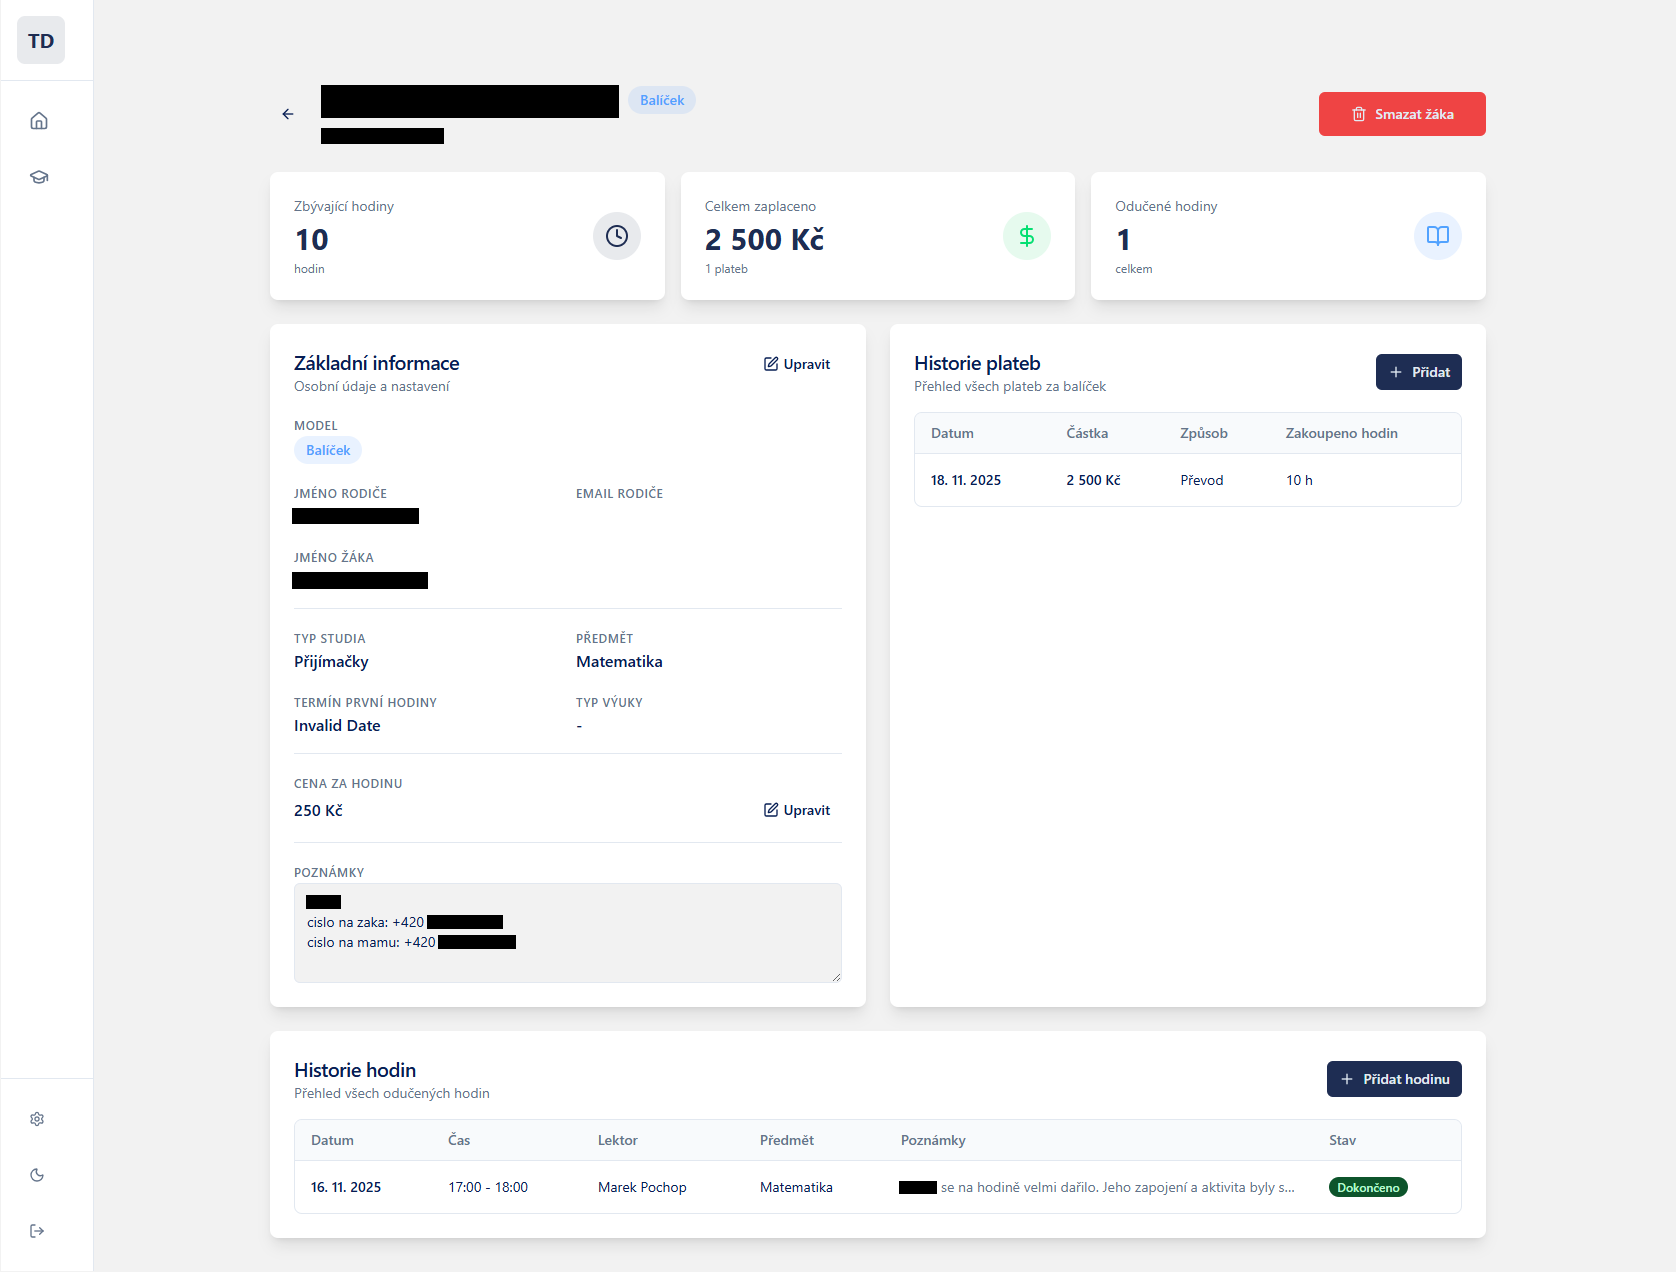Click the logout icon in sidebar

click(37, 1231)
